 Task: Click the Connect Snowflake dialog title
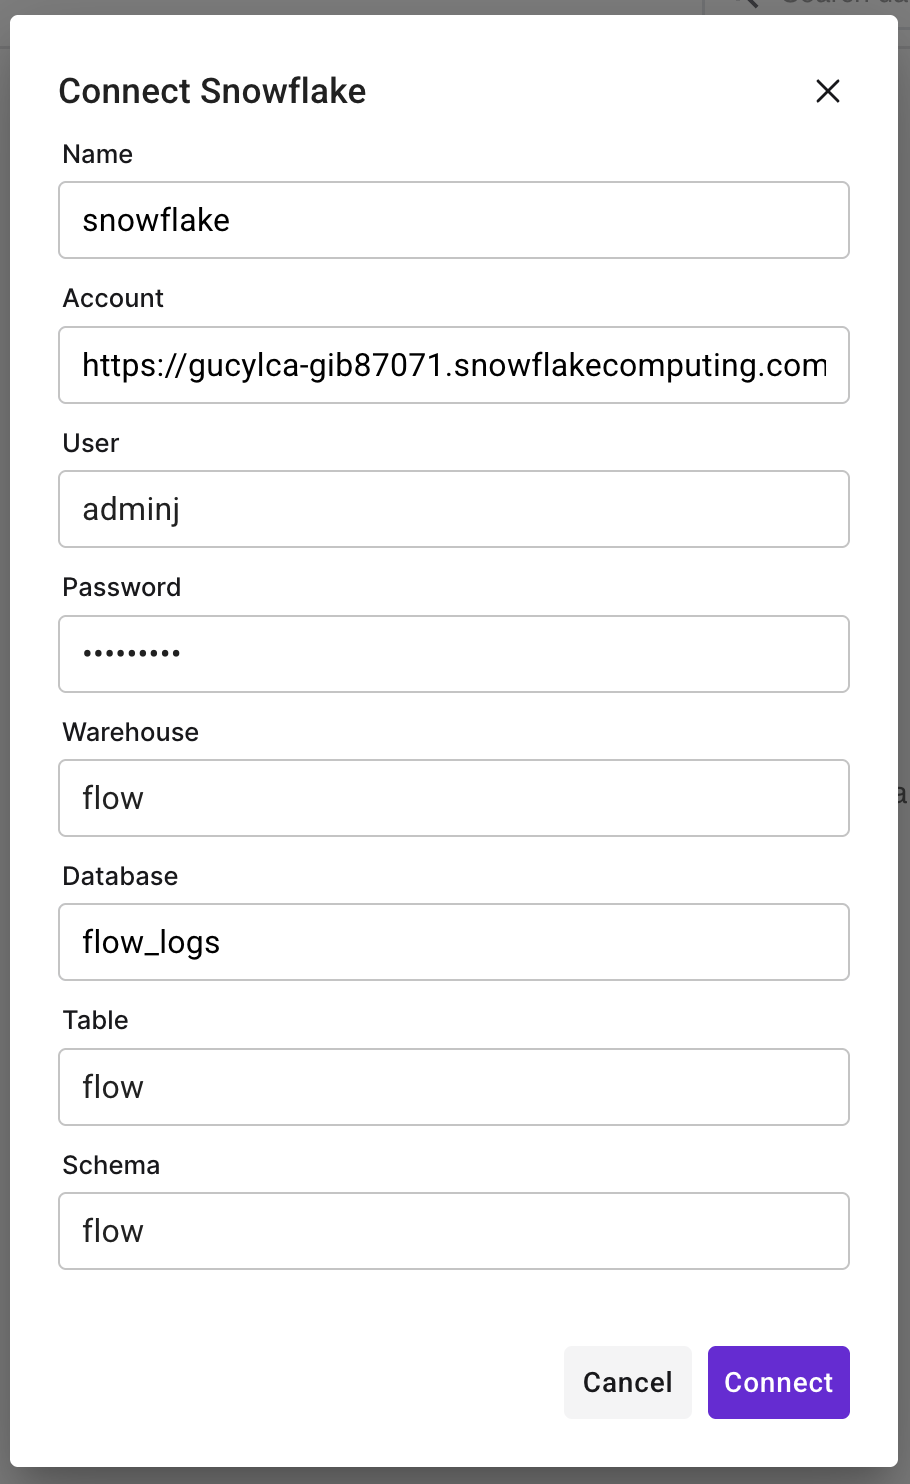point(212,91)
